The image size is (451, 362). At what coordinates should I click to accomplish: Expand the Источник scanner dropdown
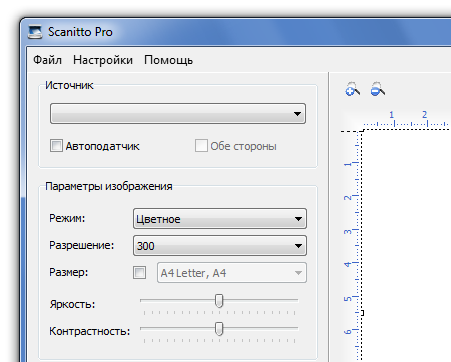tap(178, 114)
